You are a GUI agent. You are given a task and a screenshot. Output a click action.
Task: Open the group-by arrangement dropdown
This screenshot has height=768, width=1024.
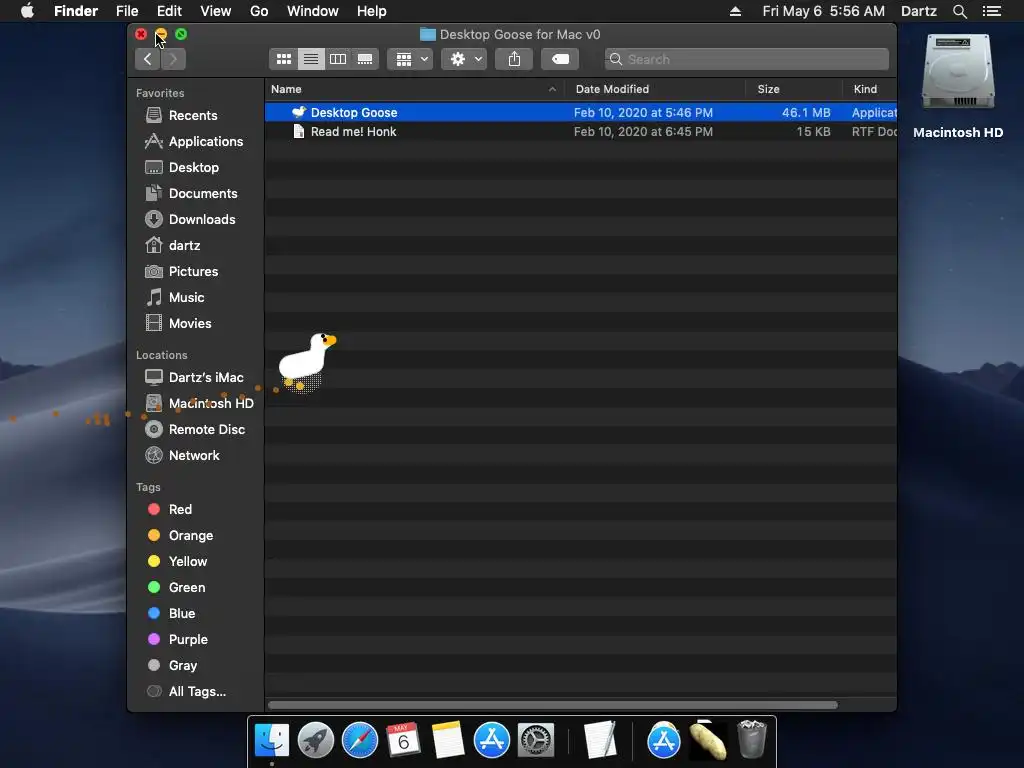[411, 59]
